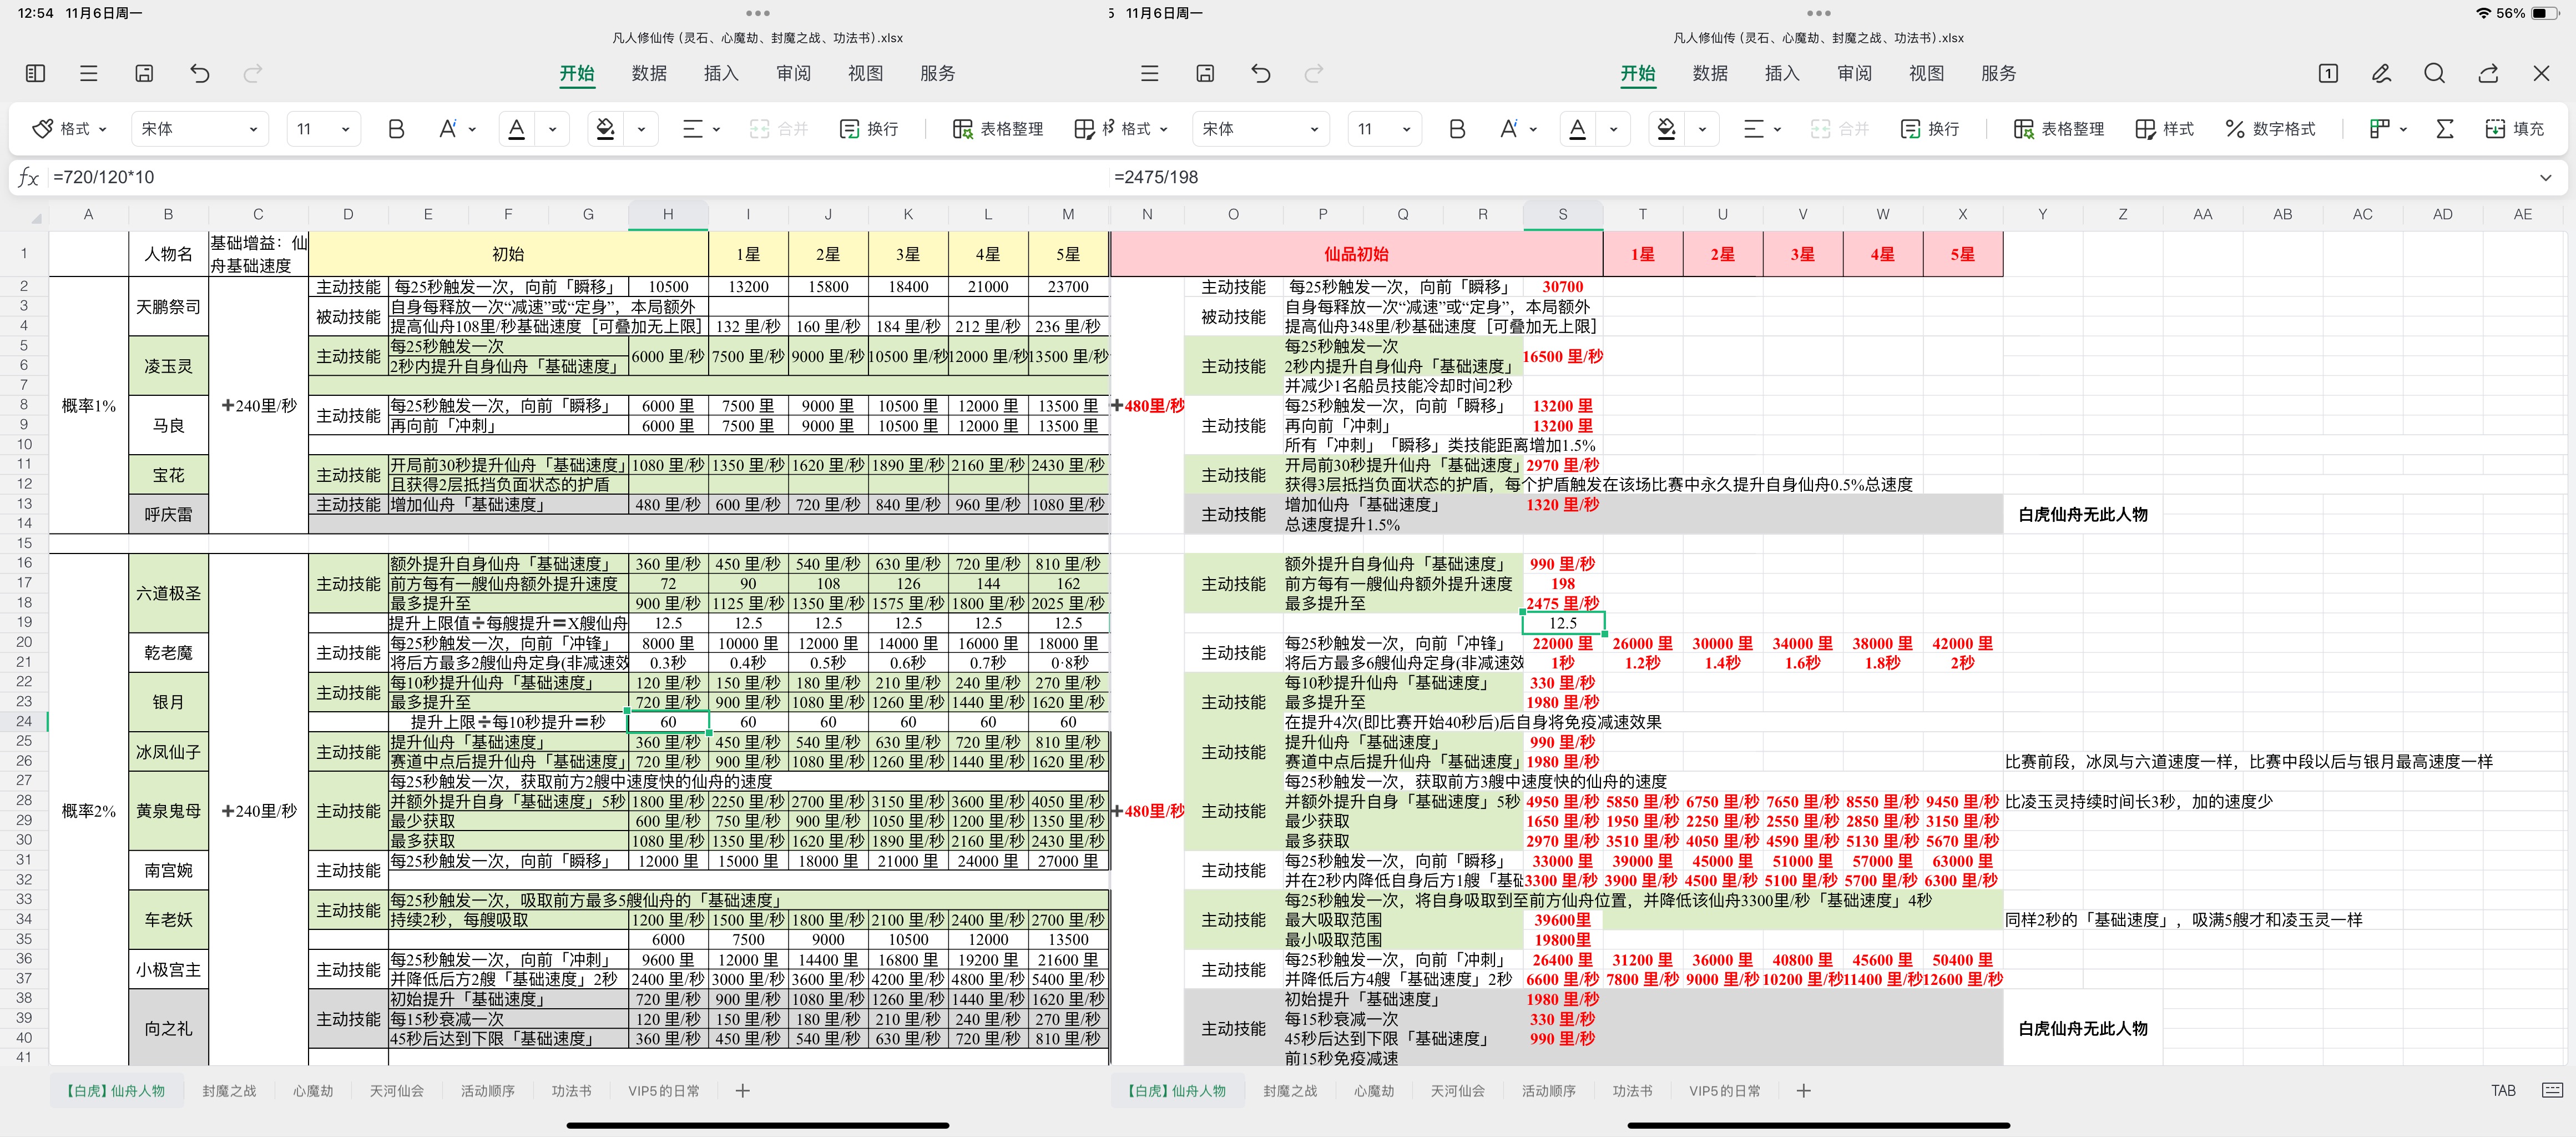
Task: Click cell 白虎仙舟无此人物 in row 13
Action: coord(2083,514)
